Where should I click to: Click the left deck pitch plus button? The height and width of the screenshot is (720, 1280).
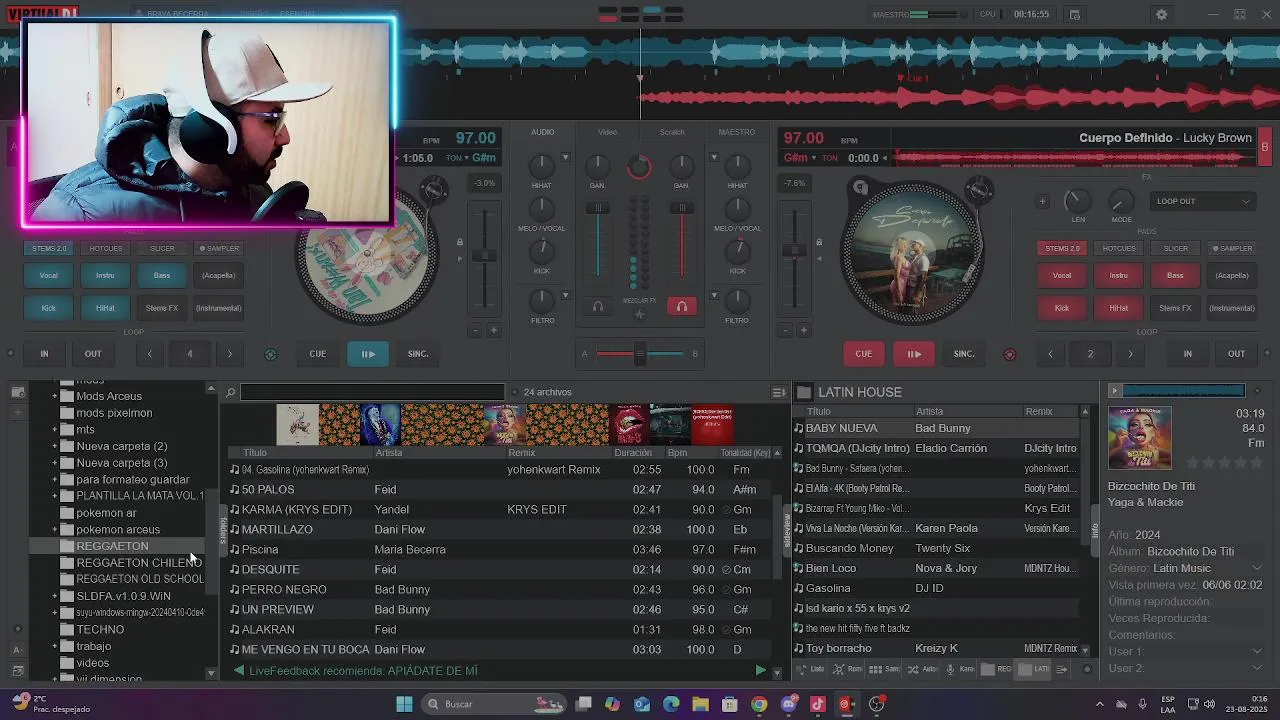493,330
